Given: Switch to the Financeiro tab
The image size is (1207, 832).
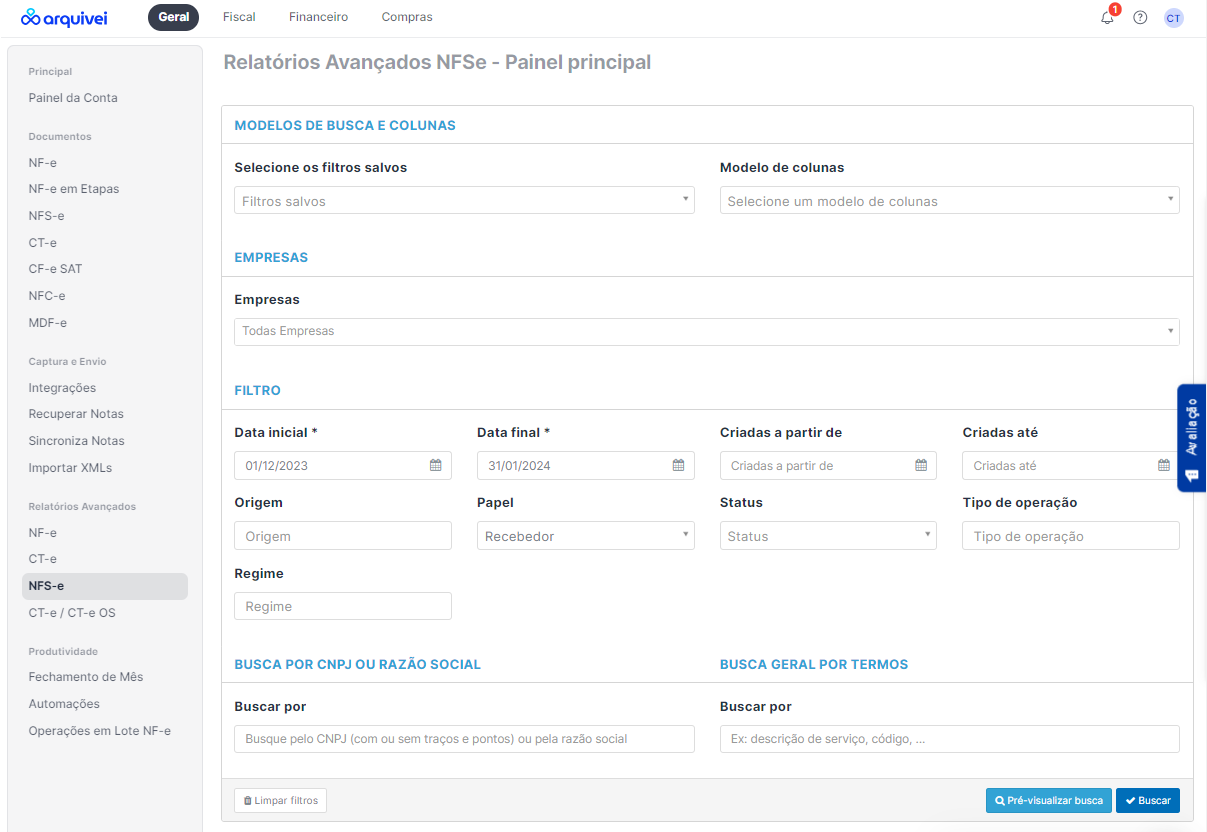Looking at the screenshot, I should [x=318, y=17].
